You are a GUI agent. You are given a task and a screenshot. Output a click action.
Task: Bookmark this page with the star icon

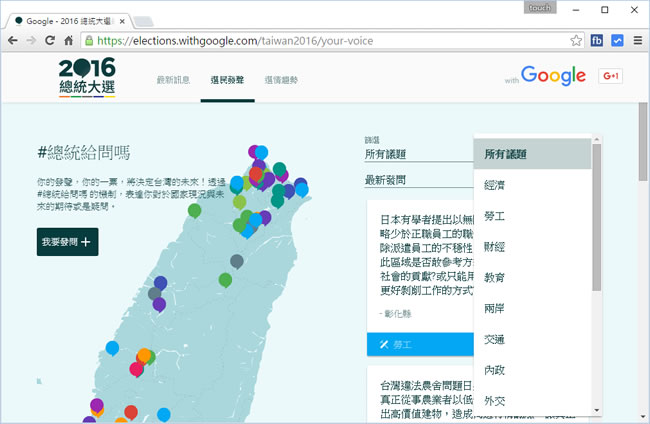point(576,41)
